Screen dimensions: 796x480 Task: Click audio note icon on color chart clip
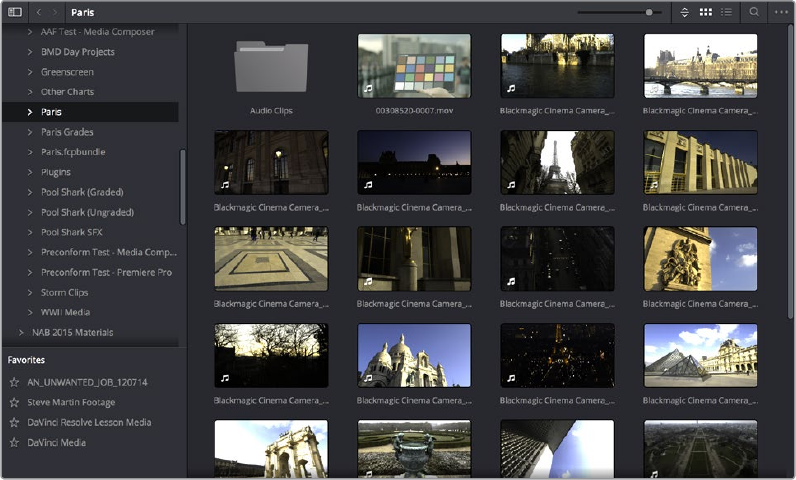(x=368, y=88)
